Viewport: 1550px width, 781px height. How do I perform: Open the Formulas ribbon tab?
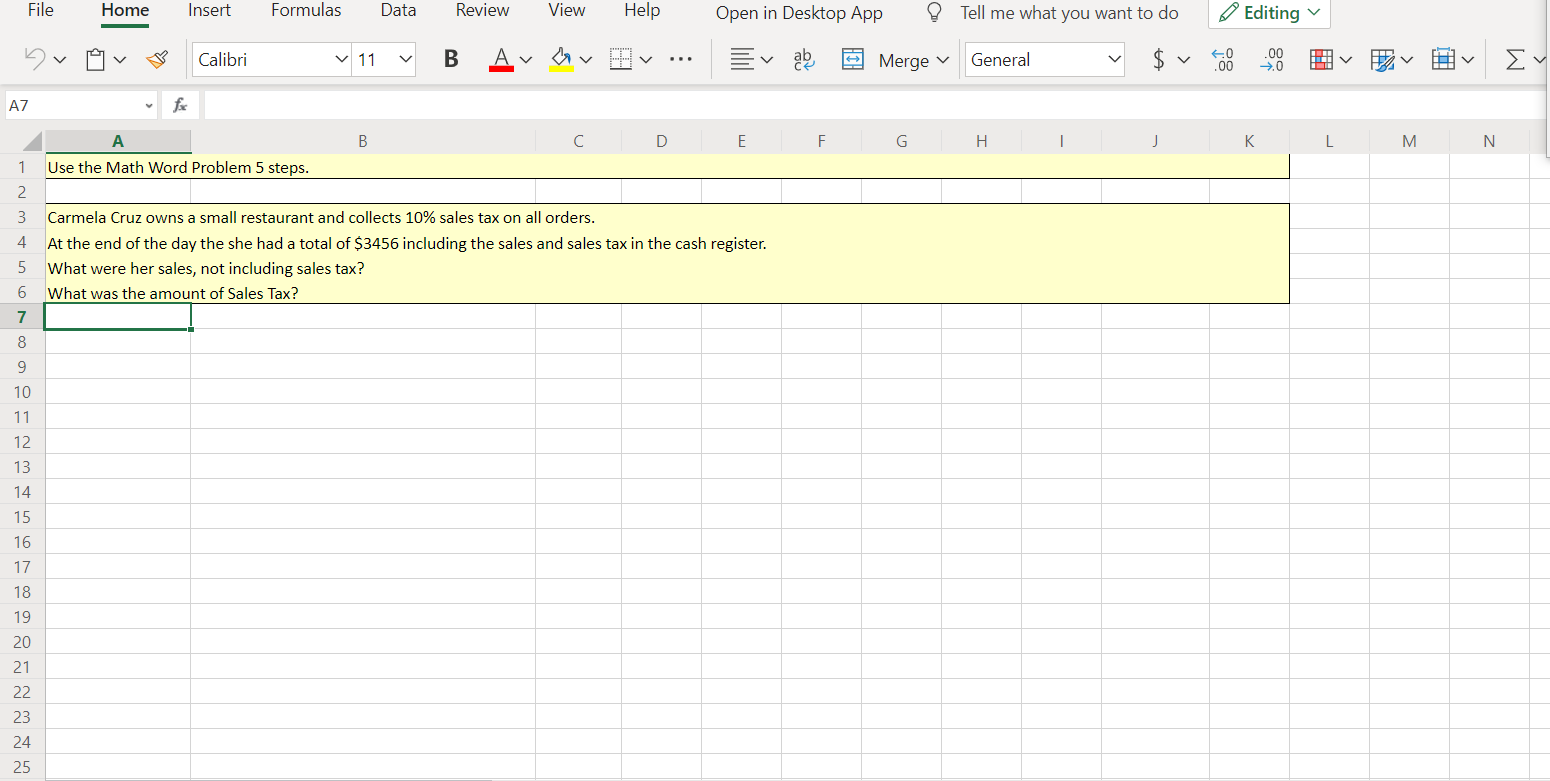click(x=305, y=11)
